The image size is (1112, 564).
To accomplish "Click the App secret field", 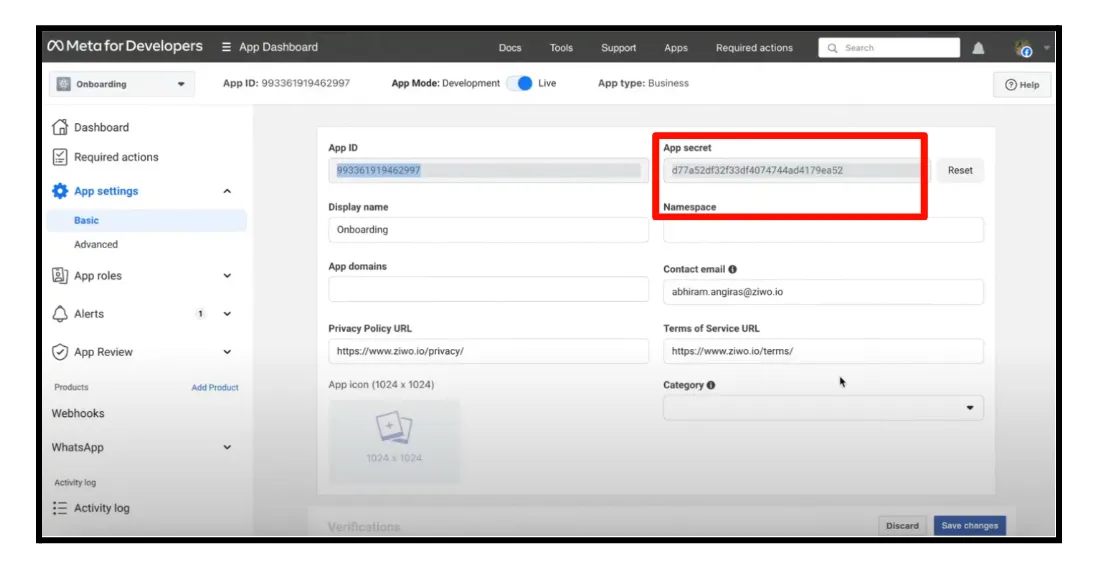I will point(796,170).
